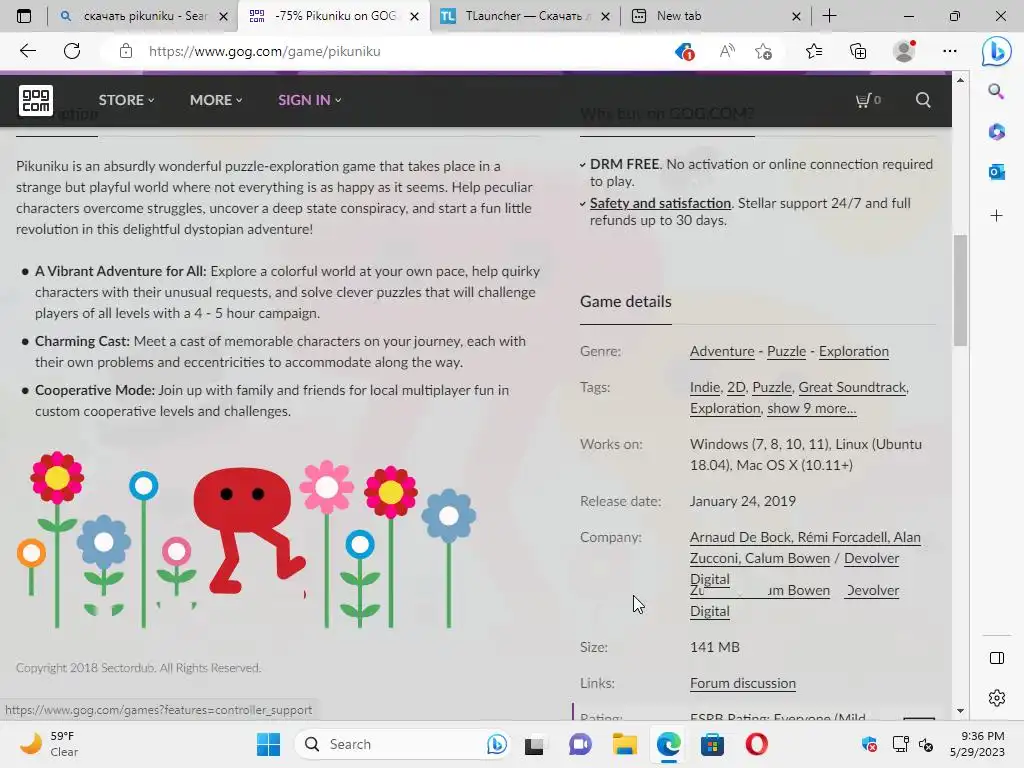The width and height of the screenshot is (1024, 768).
Task: Open the Great Soundtrack tag link
Action: [x=852, y=387]
